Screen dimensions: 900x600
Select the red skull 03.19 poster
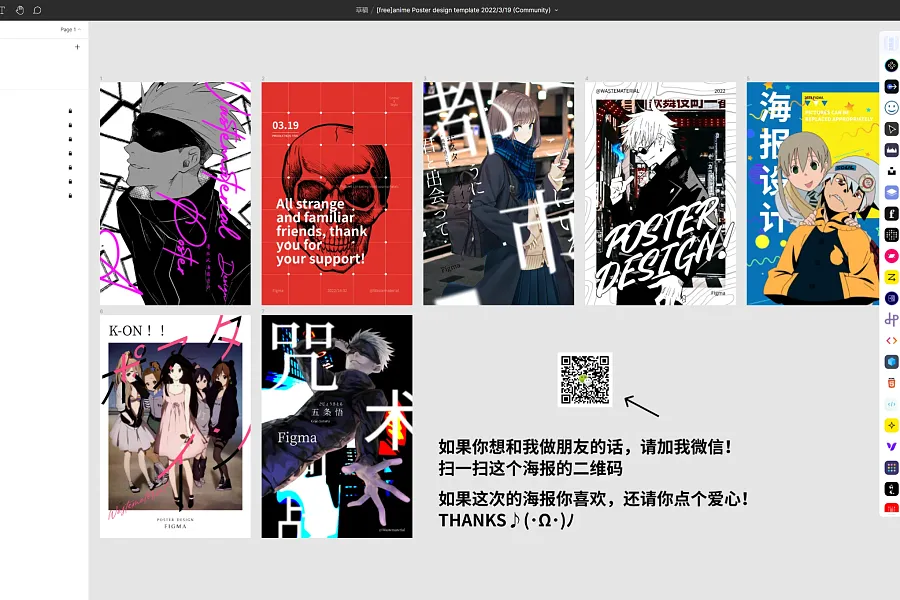coord(337,193)
